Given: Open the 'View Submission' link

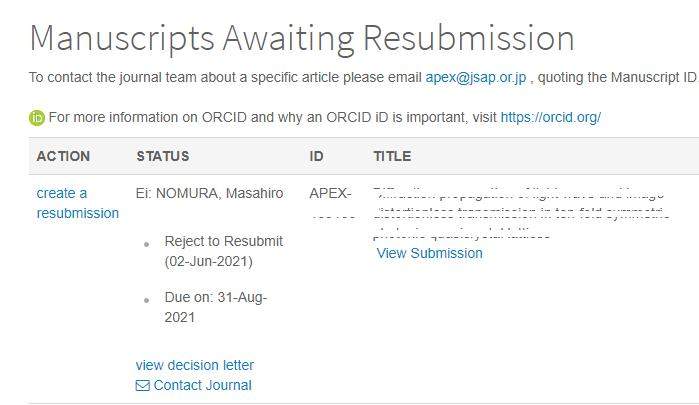Looking at the screenshot, I should click(x=429, y=253).
